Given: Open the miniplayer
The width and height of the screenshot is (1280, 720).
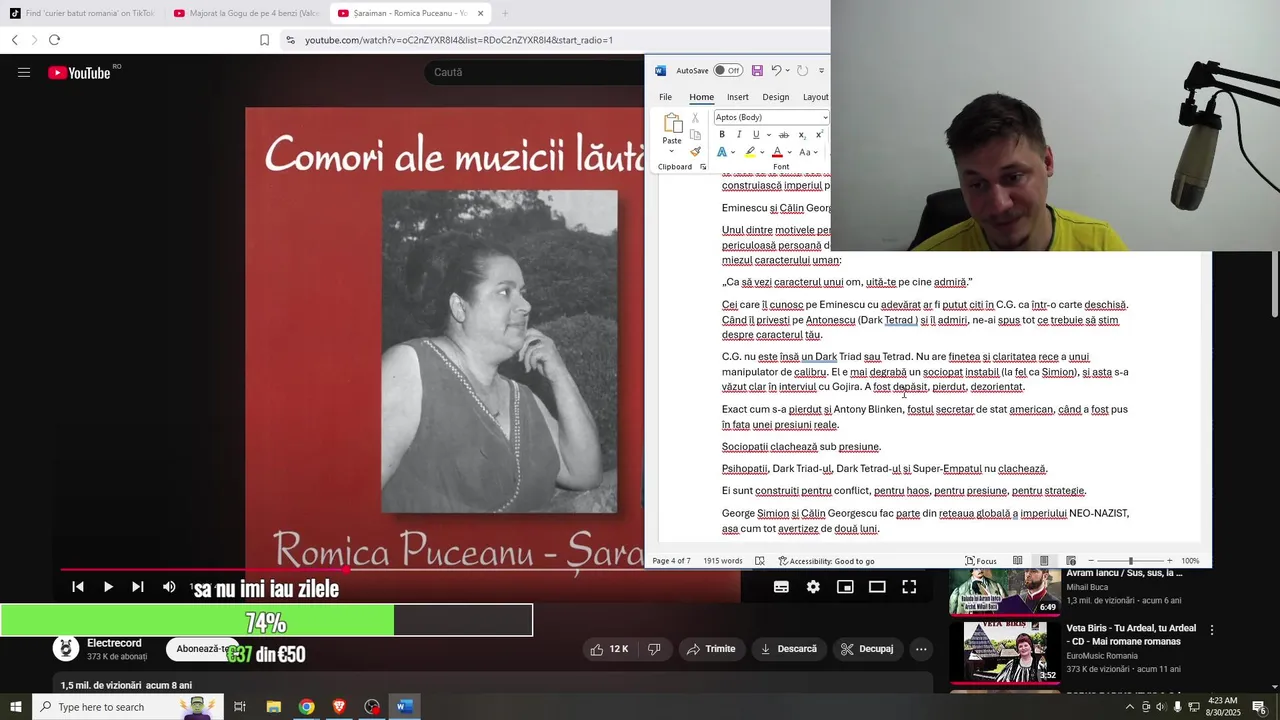Looking at the screenshot, I should (x=845, y=587).
